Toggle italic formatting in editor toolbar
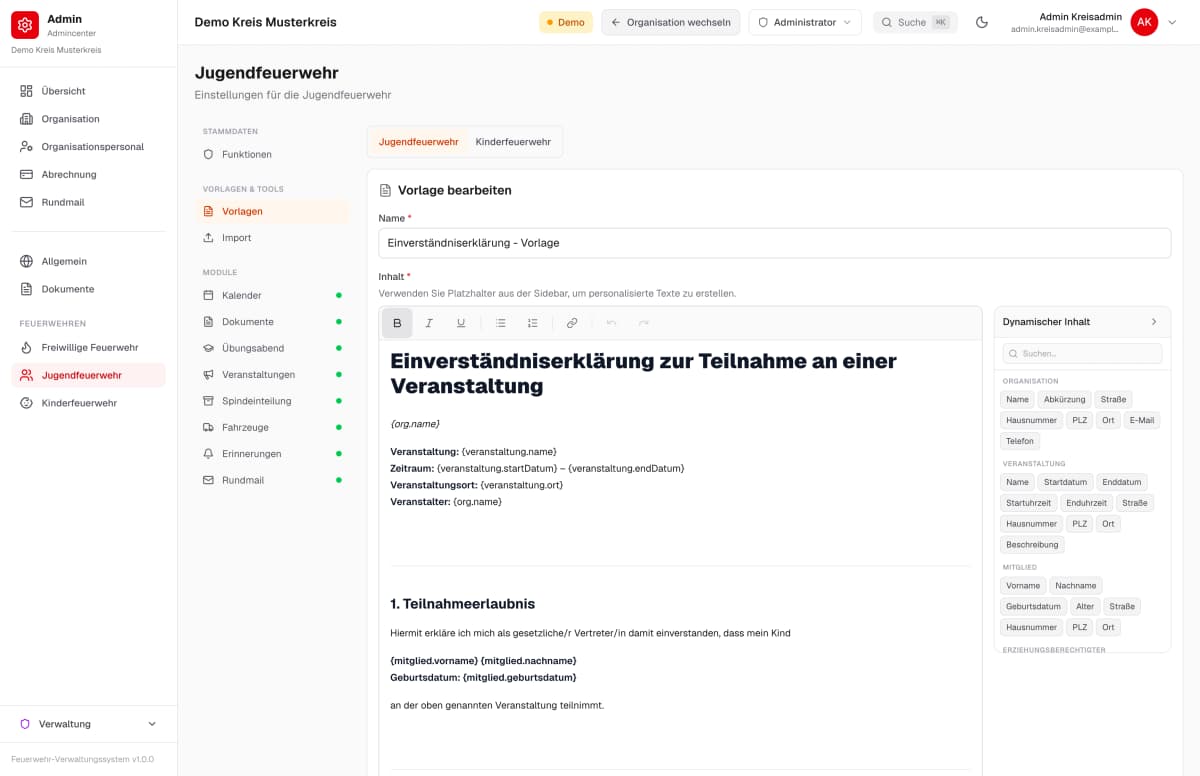This screenshot has height=776, width=1200. pyautogui.click(x=429, y=323)
